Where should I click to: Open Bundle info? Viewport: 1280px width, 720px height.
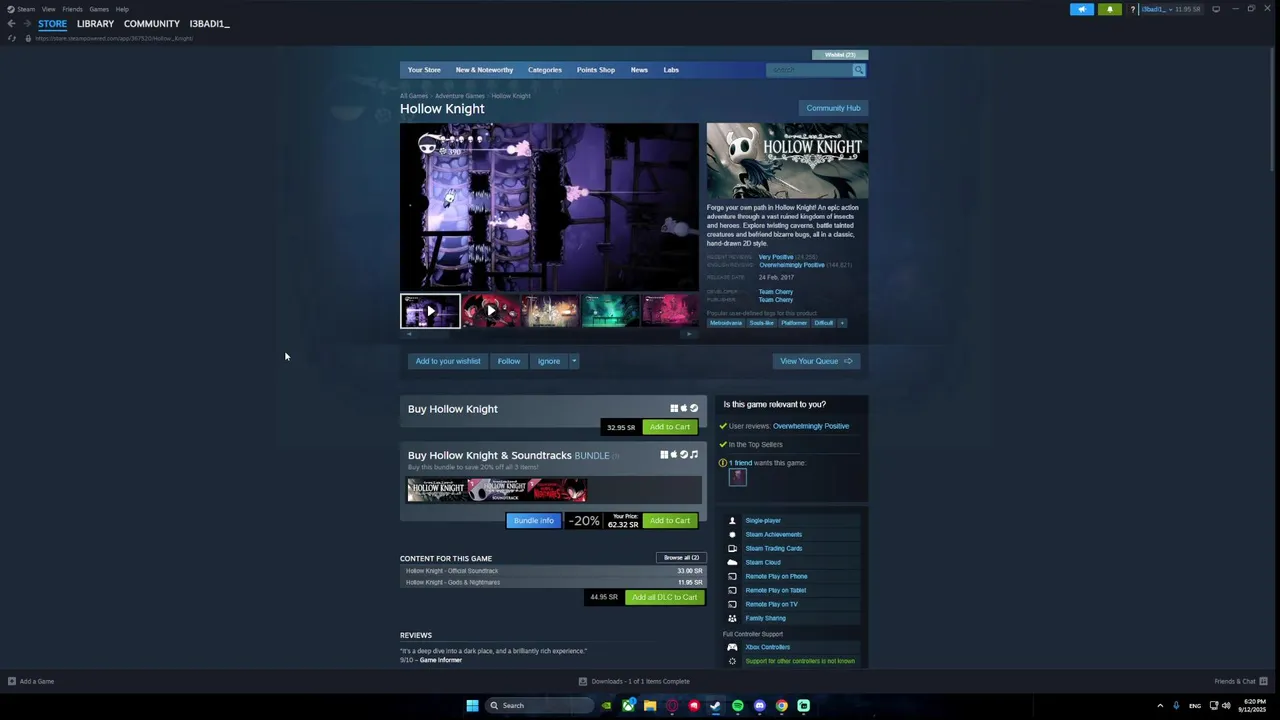534,521
